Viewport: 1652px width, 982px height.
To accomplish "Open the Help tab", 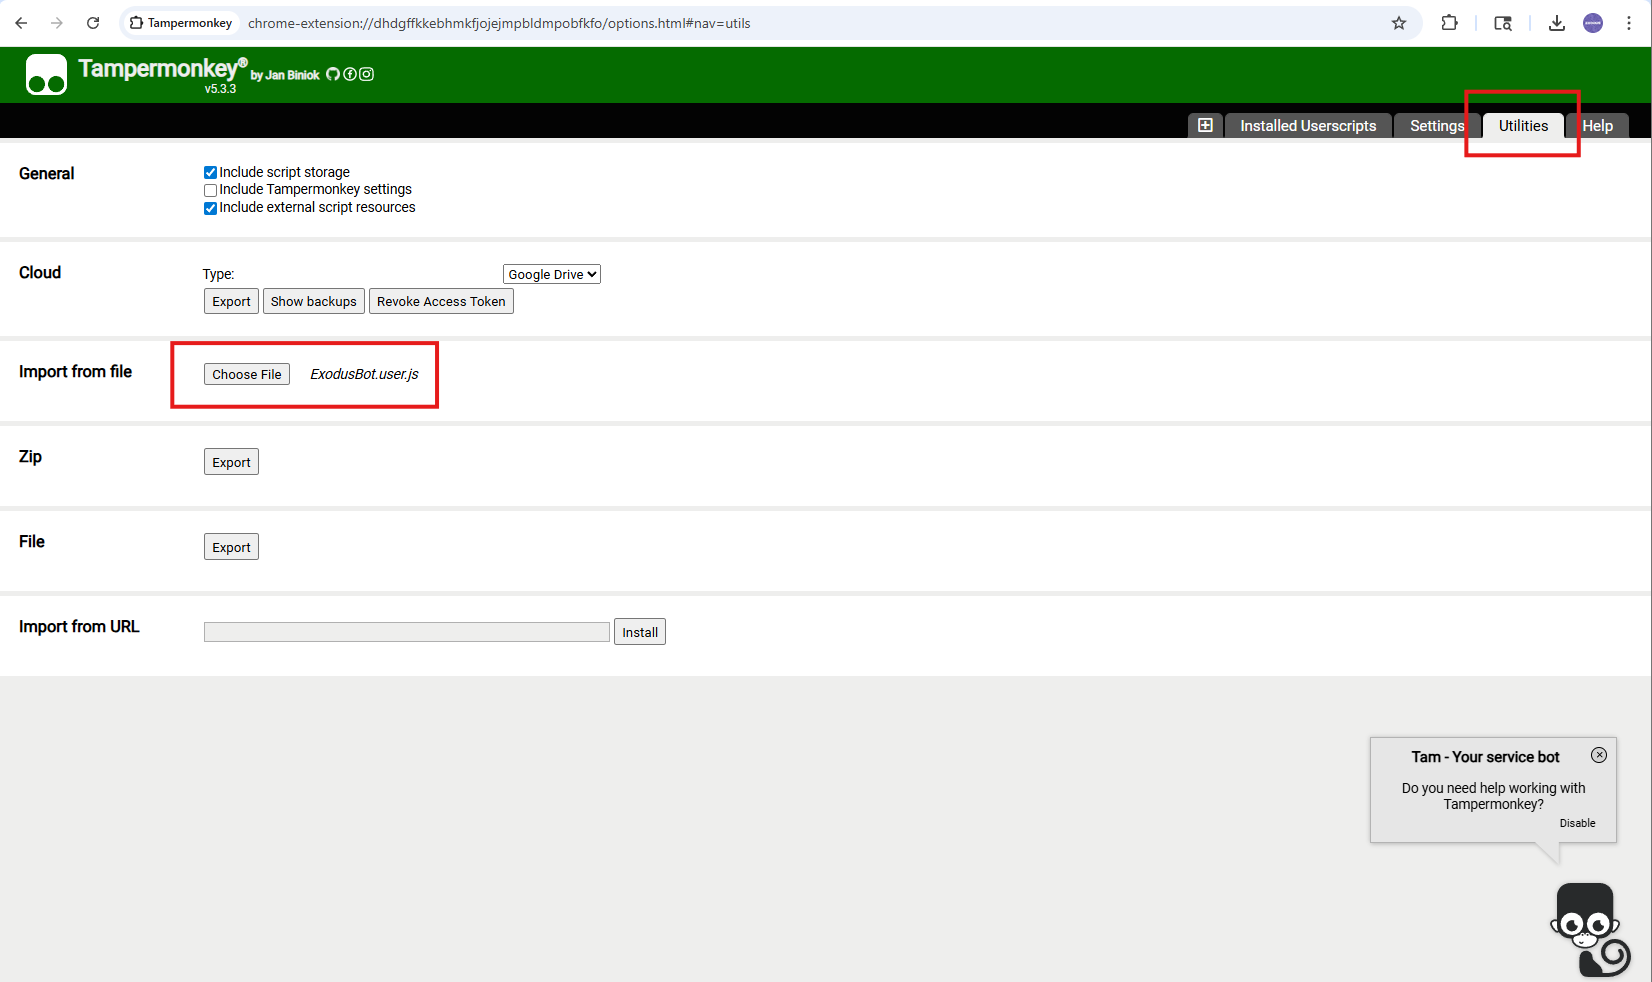I will point(1597,125).
